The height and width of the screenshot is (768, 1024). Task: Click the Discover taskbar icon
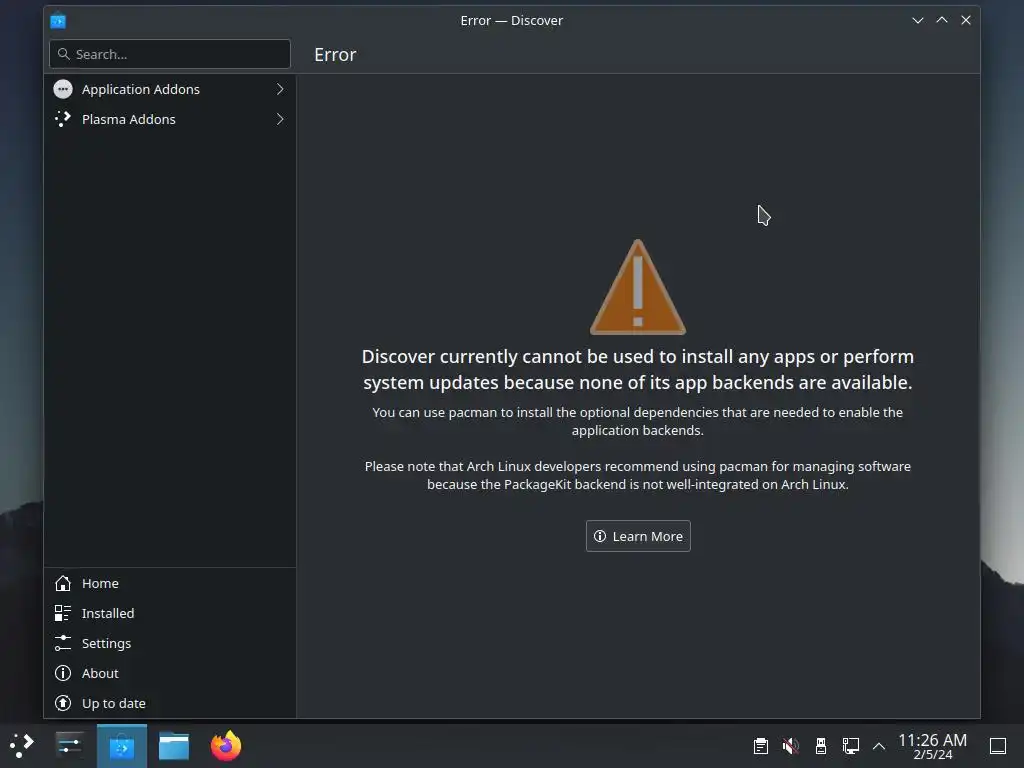122,746
